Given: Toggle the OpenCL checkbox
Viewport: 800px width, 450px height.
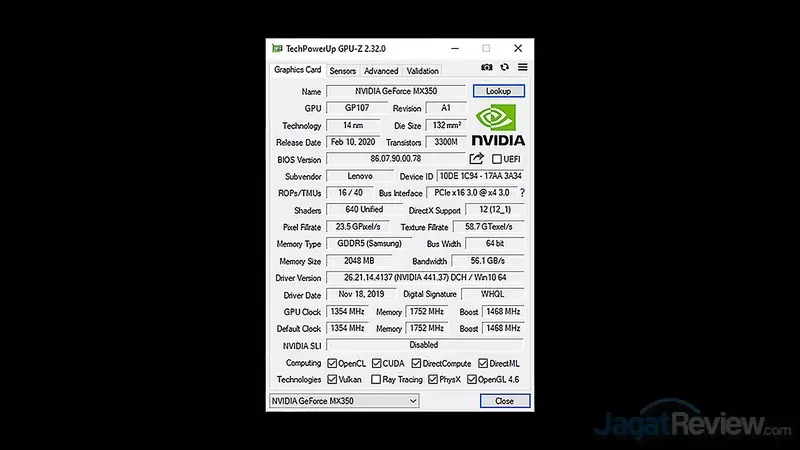Looking at the screenshot, I should pyautogui.click(x=332, y=363).
